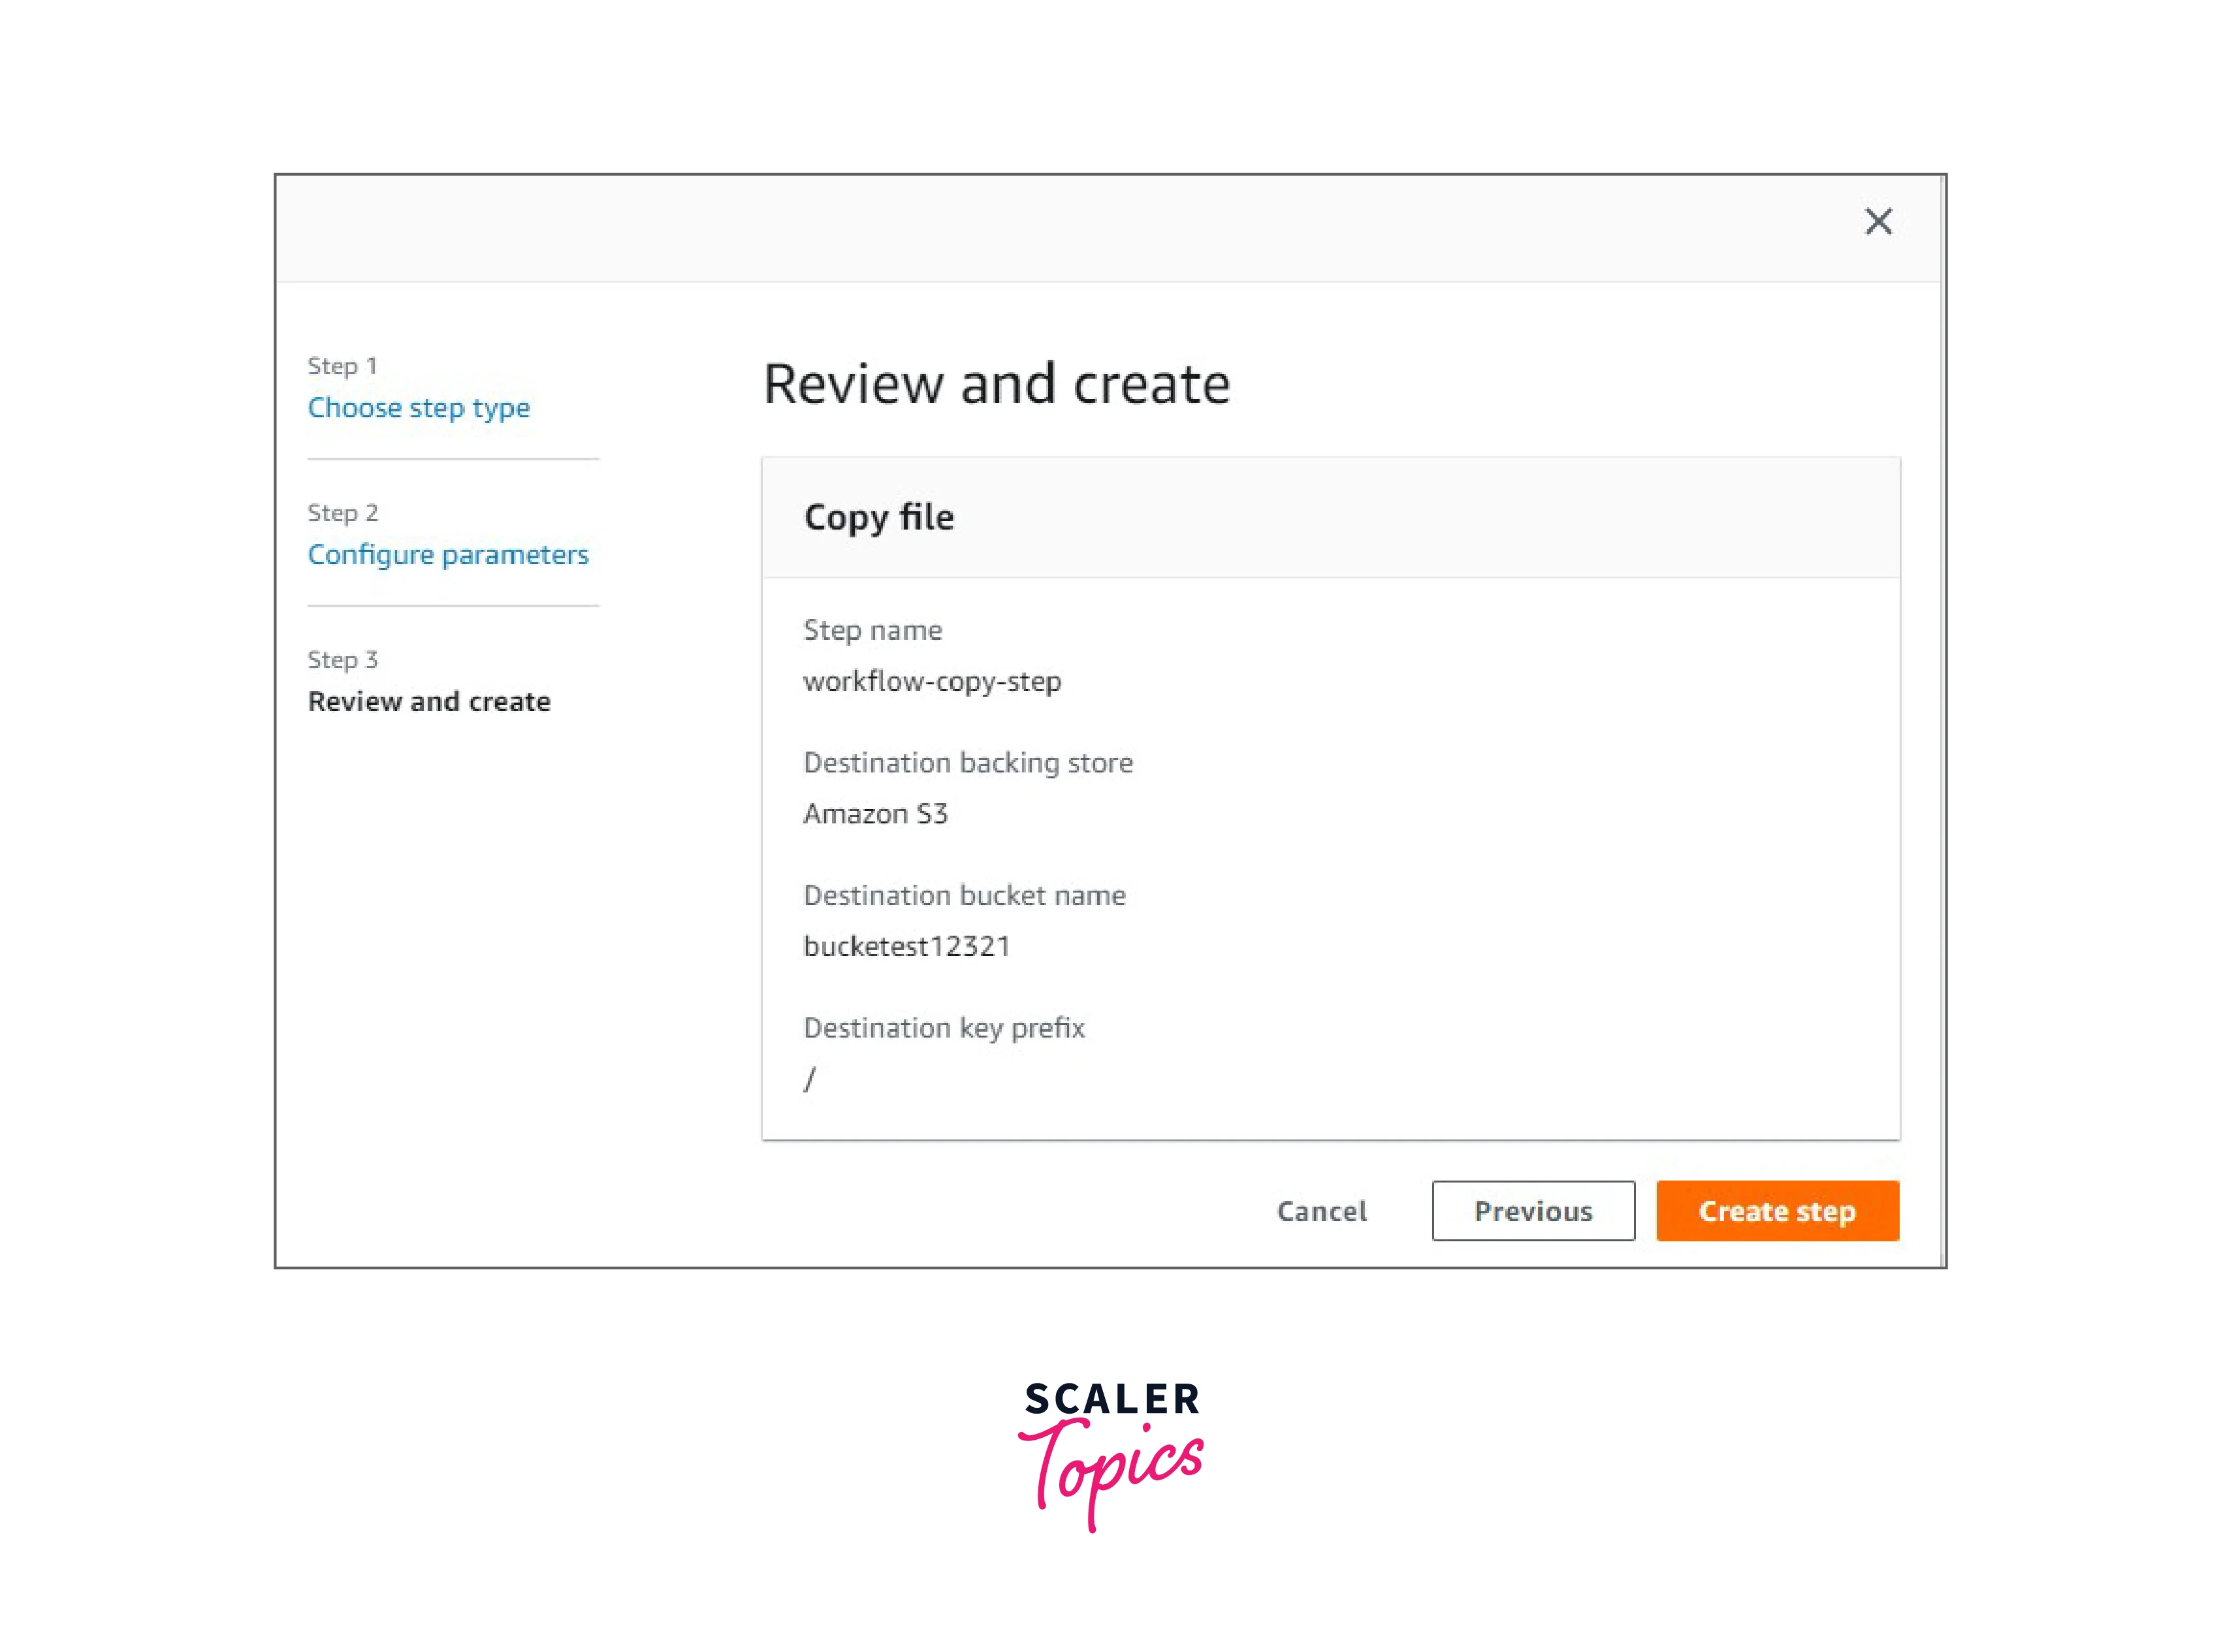Click the Review and create page heading
The width and height of the screenshot is (2221, 1652).
click(x=996, y=384)
